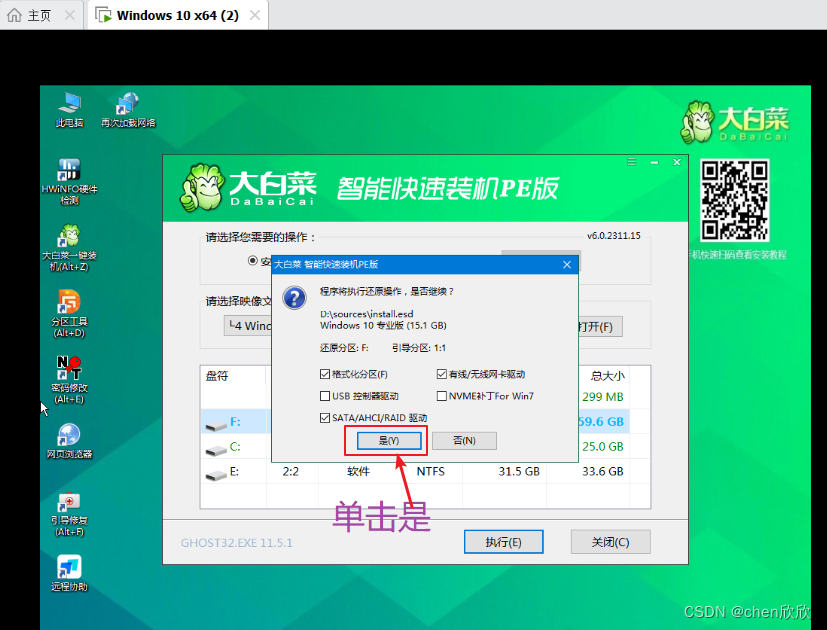Click the 31.5 GB cell in E: row

519,471
